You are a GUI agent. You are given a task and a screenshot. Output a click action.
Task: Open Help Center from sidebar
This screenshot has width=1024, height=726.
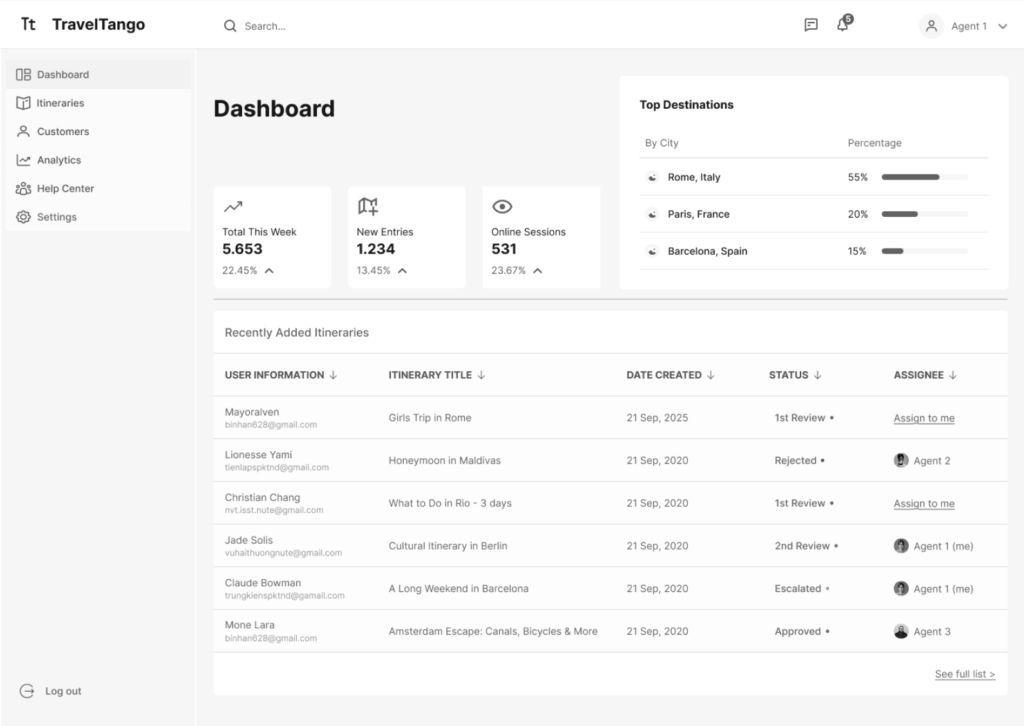[65, 188]
